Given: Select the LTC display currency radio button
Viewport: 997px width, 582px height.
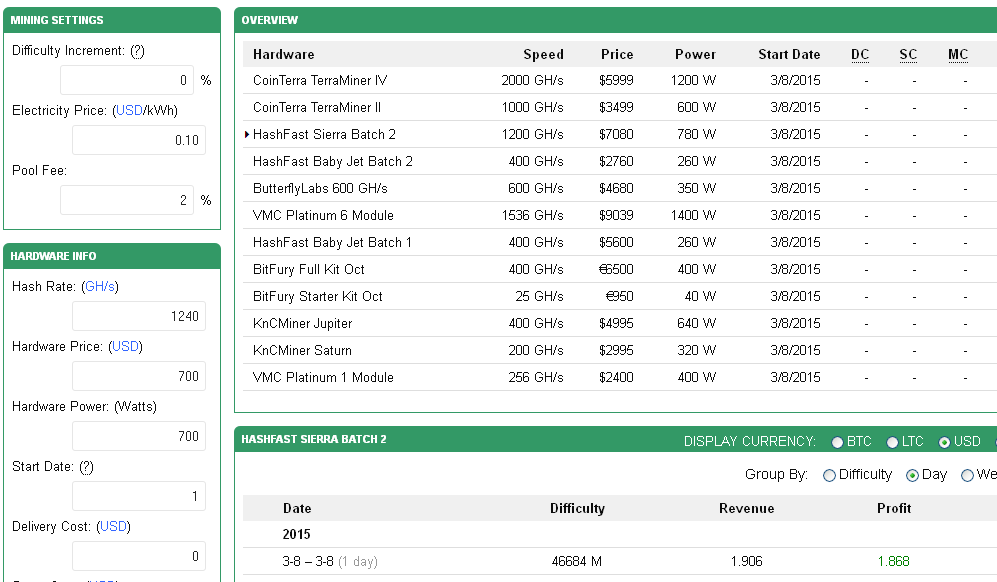Looking at the screenshot, I should coord(892,442).
